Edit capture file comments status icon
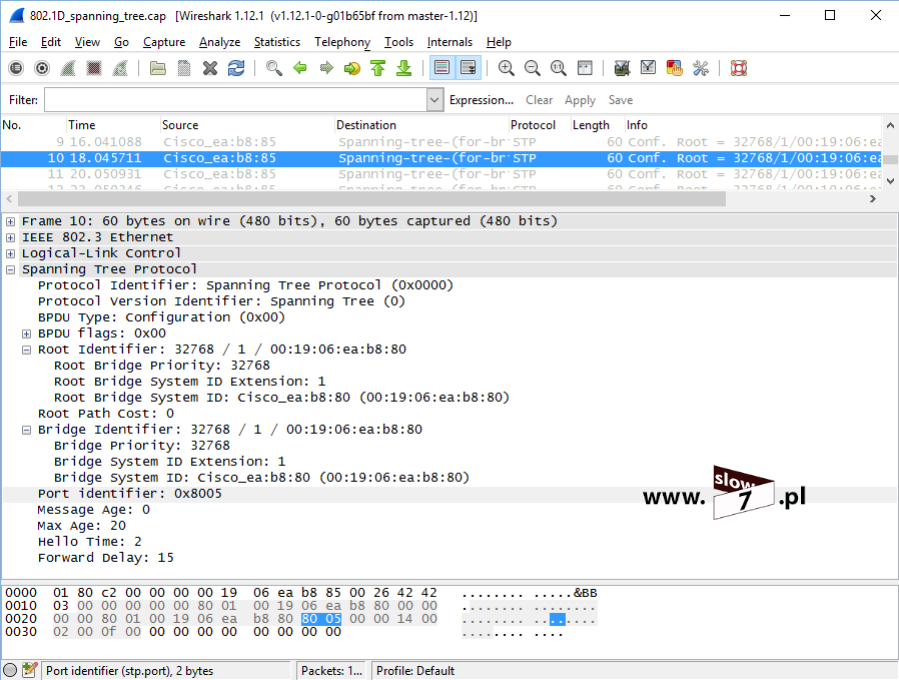The width and height of the screenshot is (899, 680). tap(29, 670)
